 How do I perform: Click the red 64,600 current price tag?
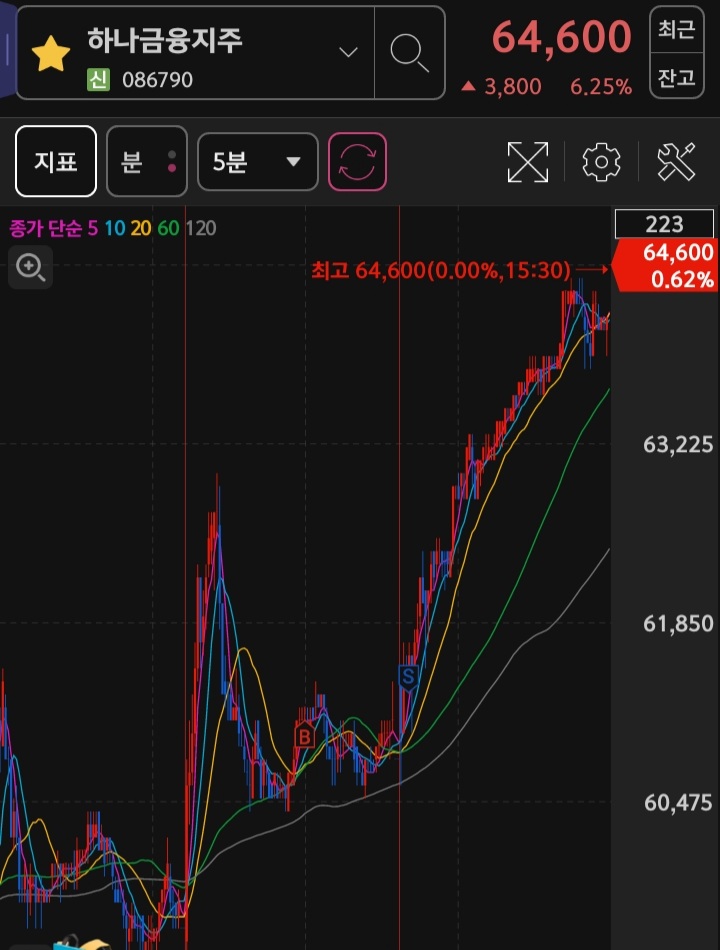665,265
